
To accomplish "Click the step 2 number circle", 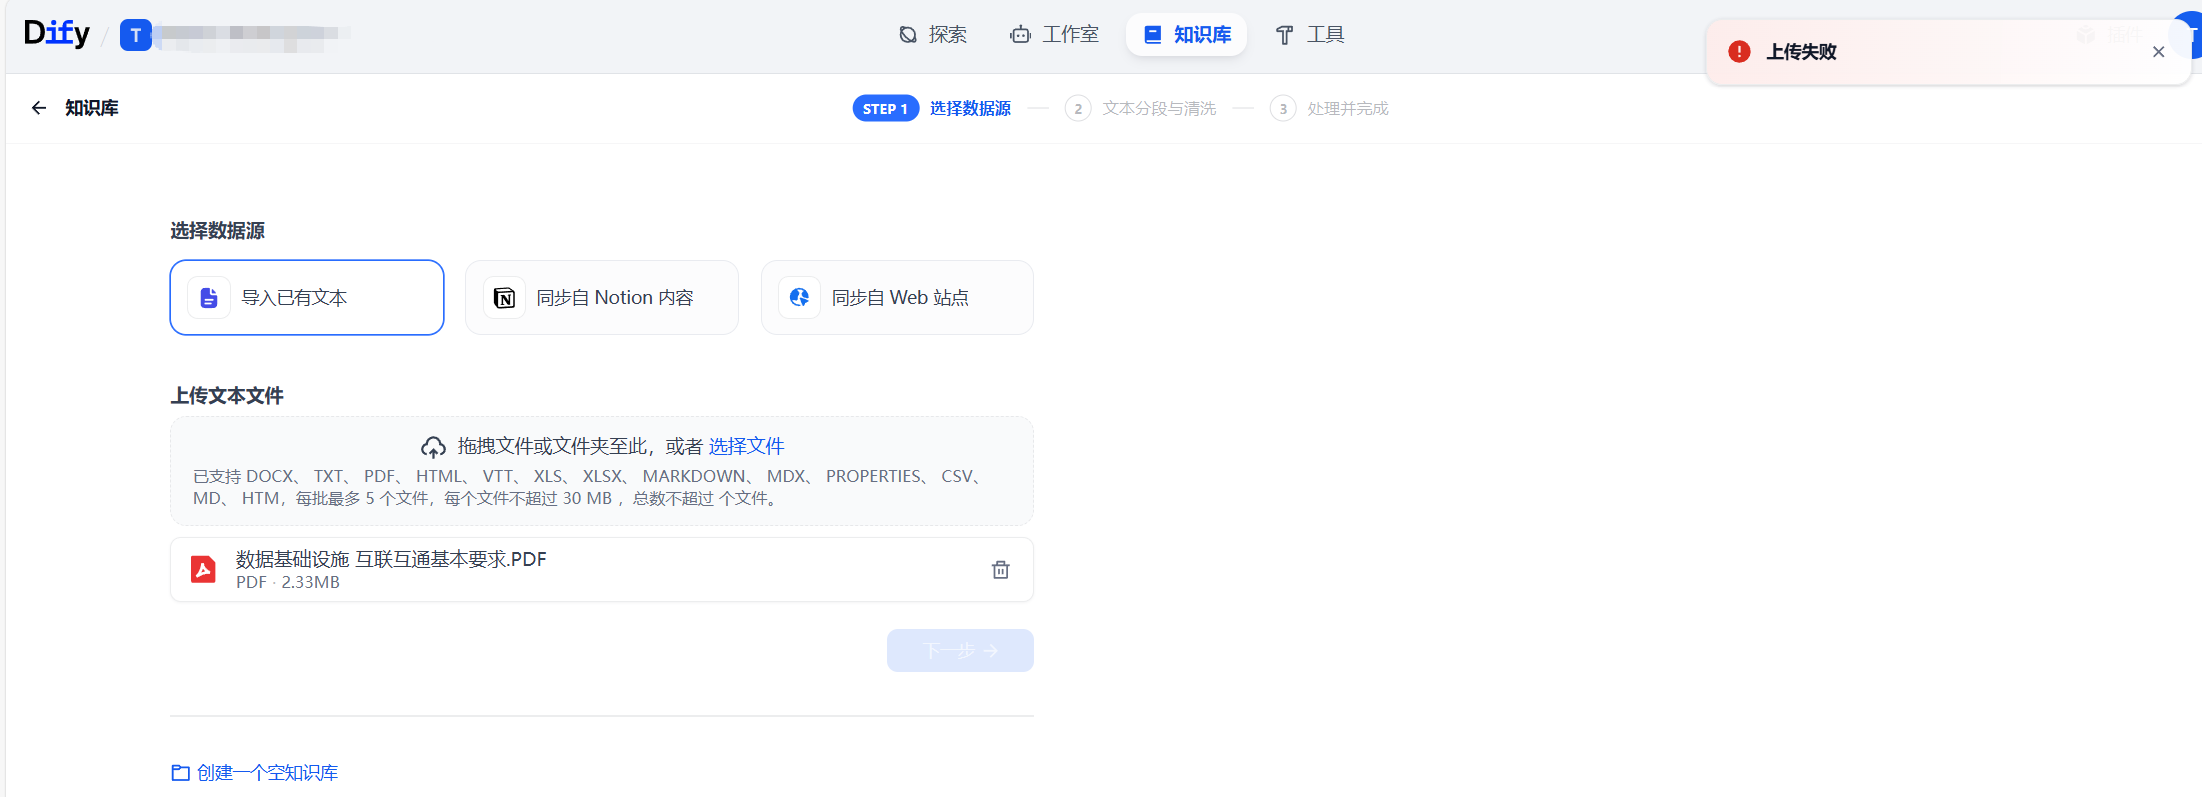I will click(1078, 108).
